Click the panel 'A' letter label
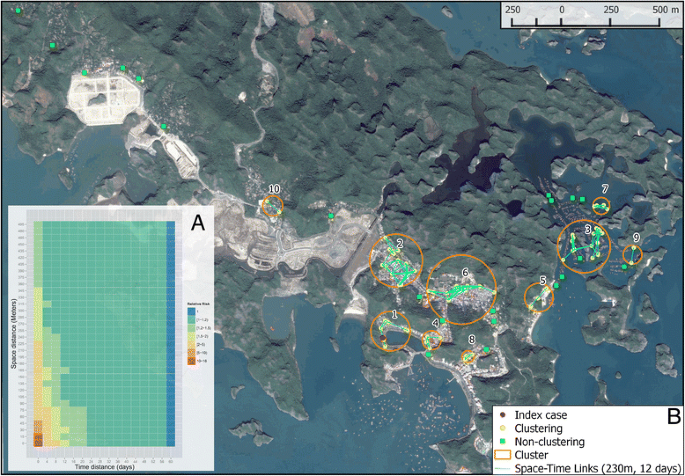This screenshot has height=476, width=685. pyautogui.click(x=198, y=223)
